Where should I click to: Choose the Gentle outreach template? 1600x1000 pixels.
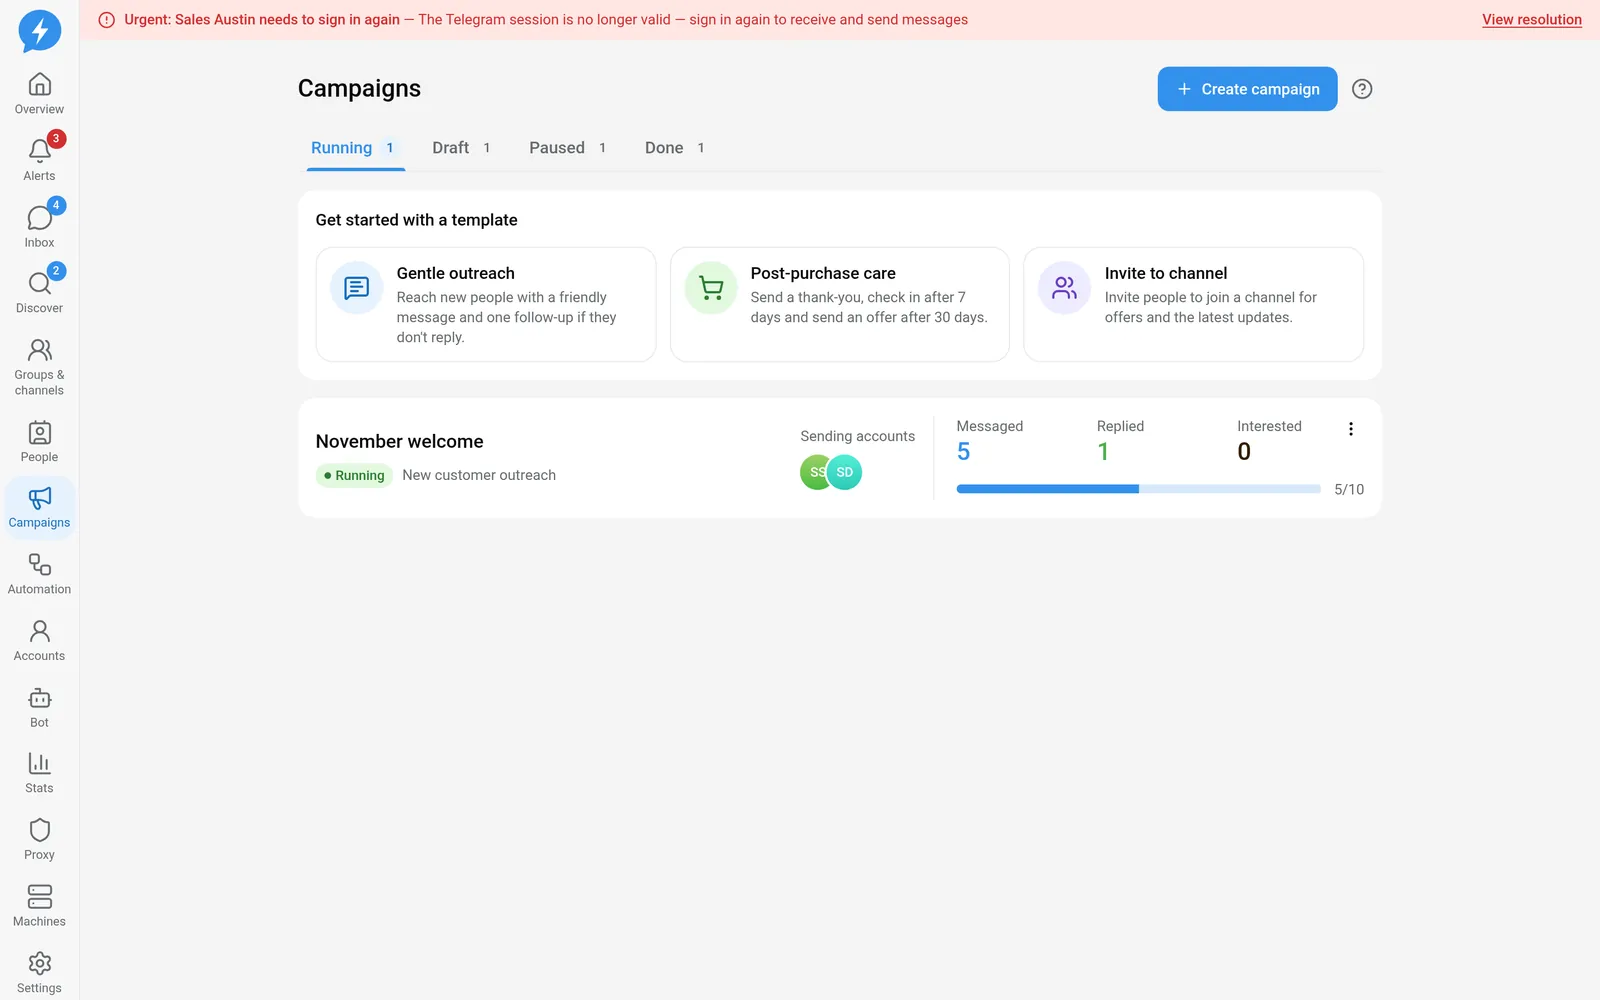point(486,304)
